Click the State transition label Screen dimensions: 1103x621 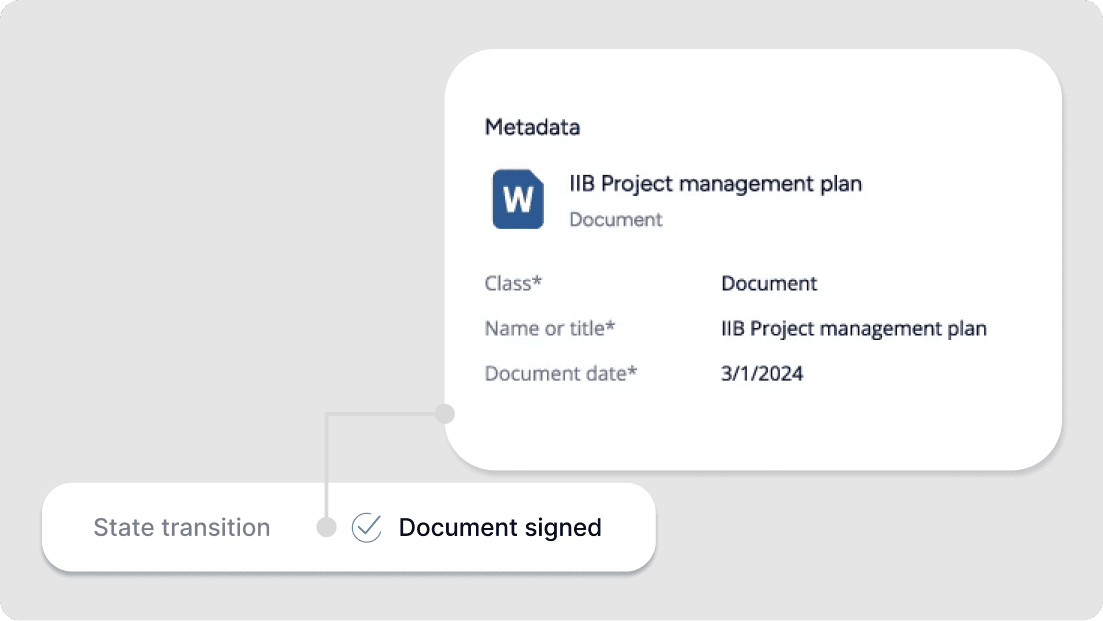(181, 527)
